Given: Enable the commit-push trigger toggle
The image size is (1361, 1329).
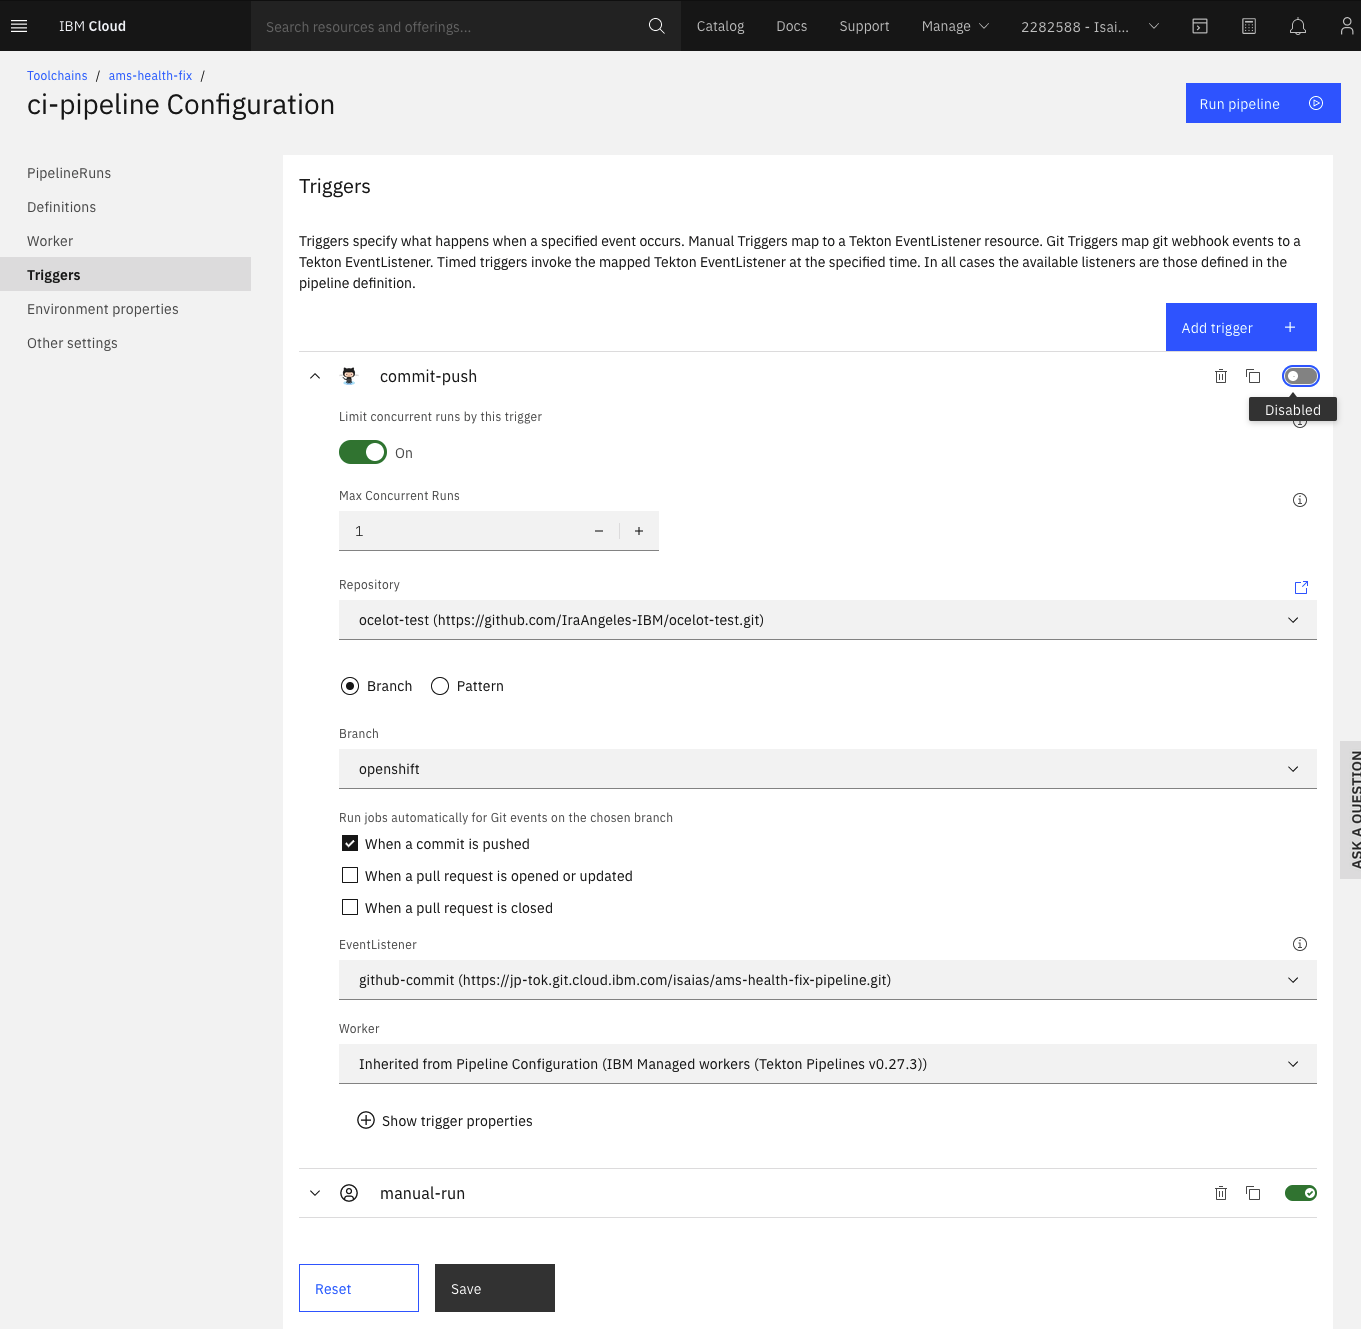Looking at the screenshot, I should 1301,376.
